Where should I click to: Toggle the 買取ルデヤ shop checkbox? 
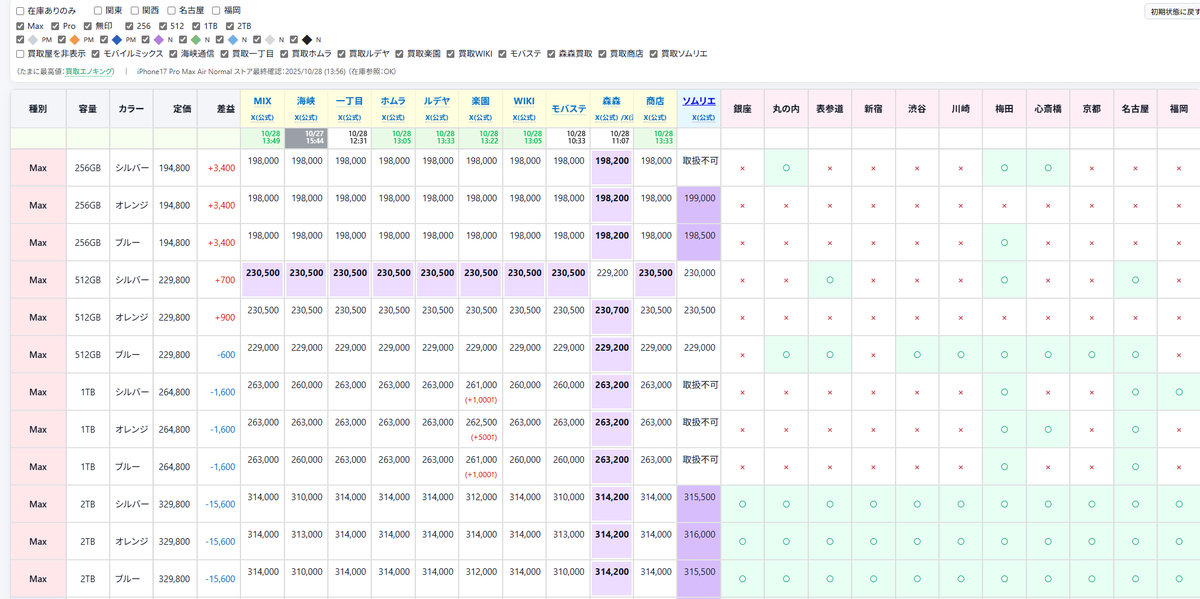pos(342,54)
